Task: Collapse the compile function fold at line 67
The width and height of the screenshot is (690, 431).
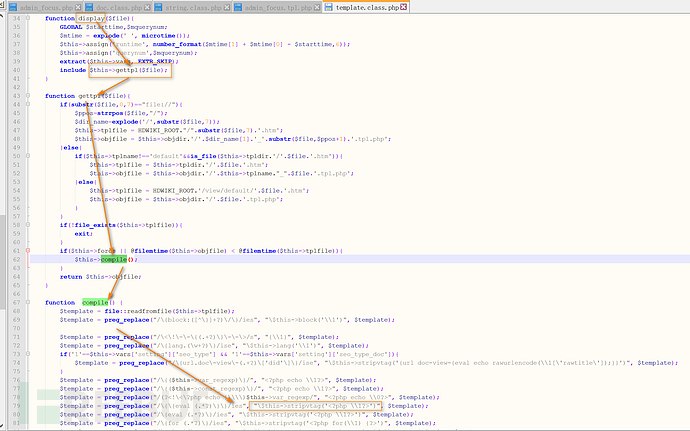Action: coord(28,302)
